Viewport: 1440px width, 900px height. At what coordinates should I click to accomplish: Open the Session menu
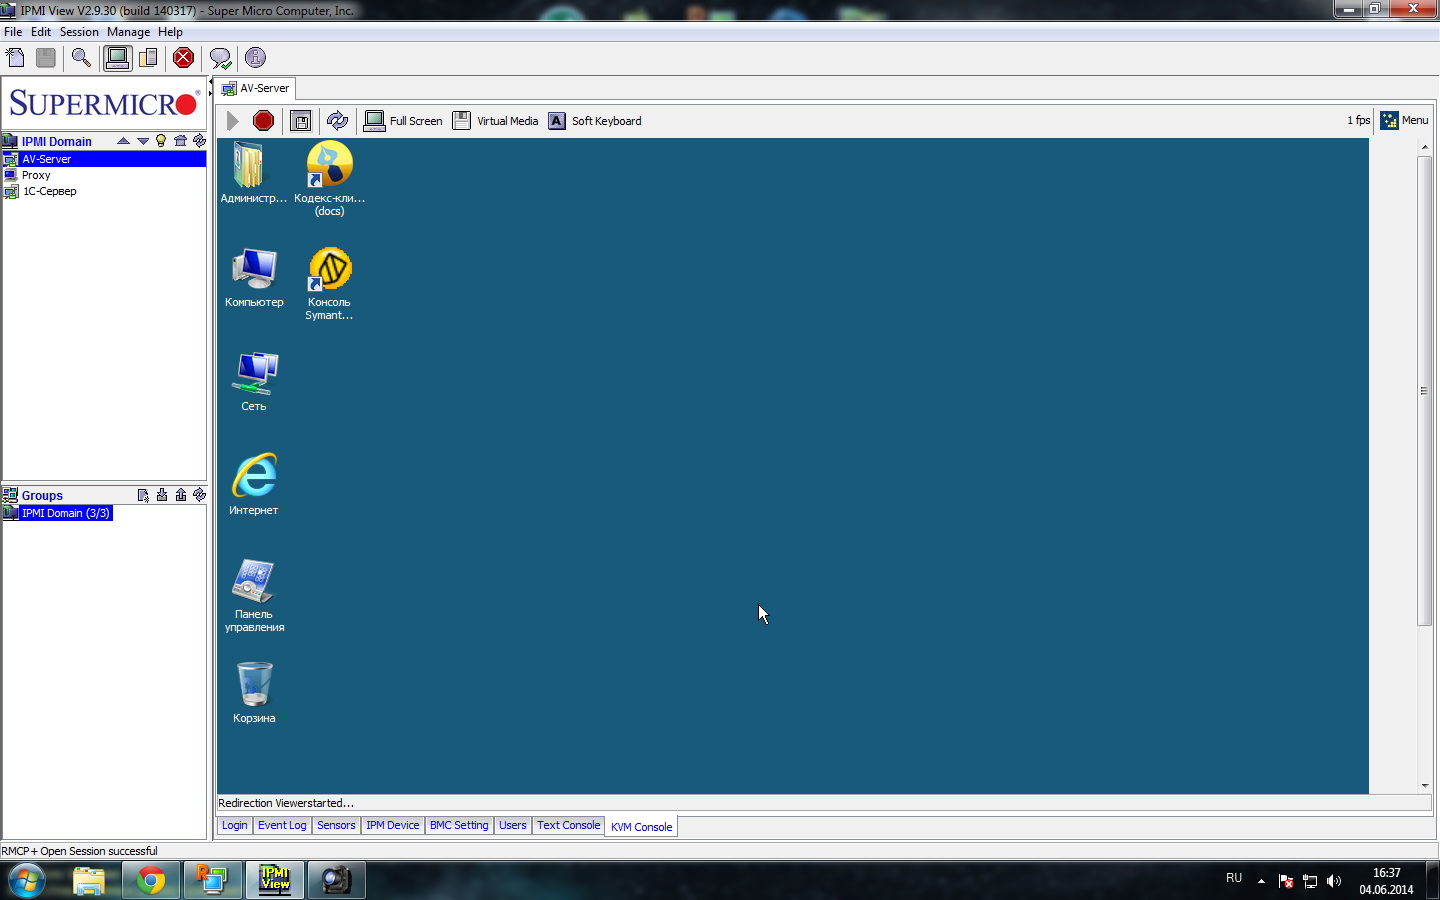79,32
